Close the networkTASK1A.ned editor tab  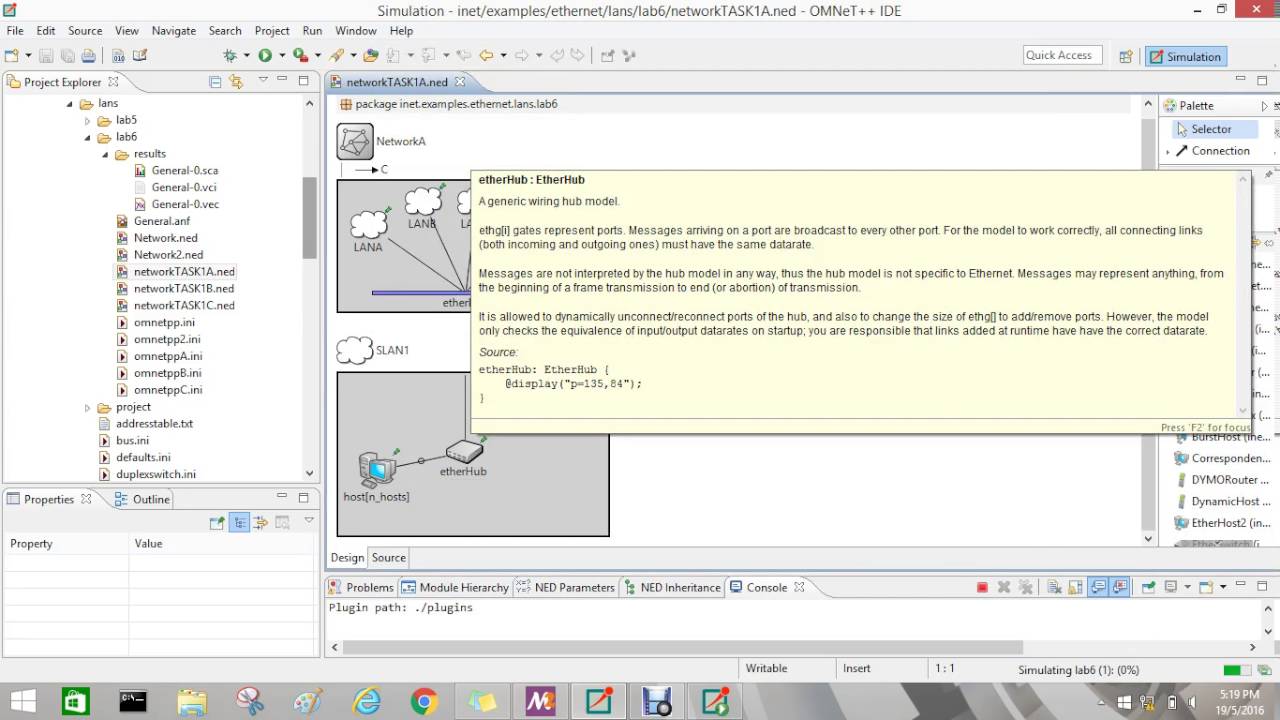tap(460, 82)
